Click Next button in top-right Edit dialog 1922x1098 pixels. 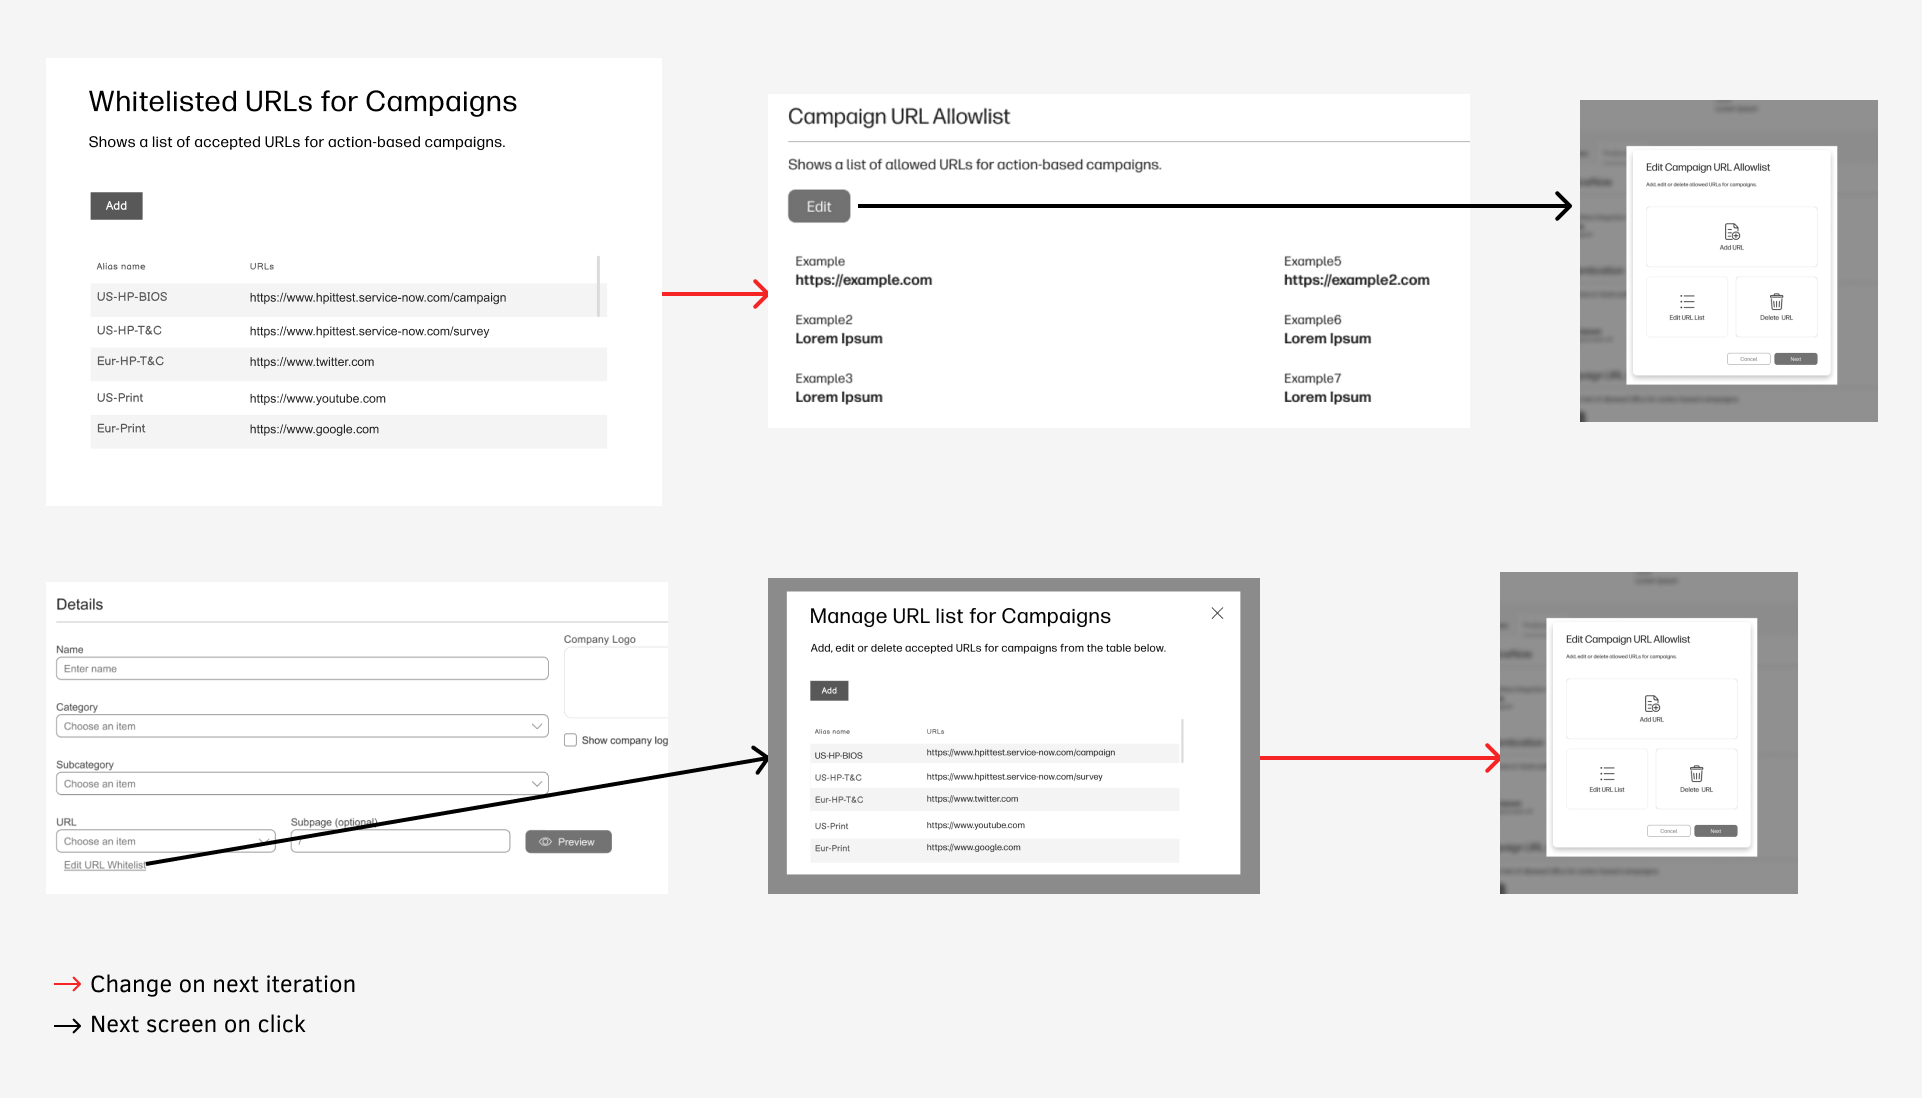click(x=1795, y=359)
